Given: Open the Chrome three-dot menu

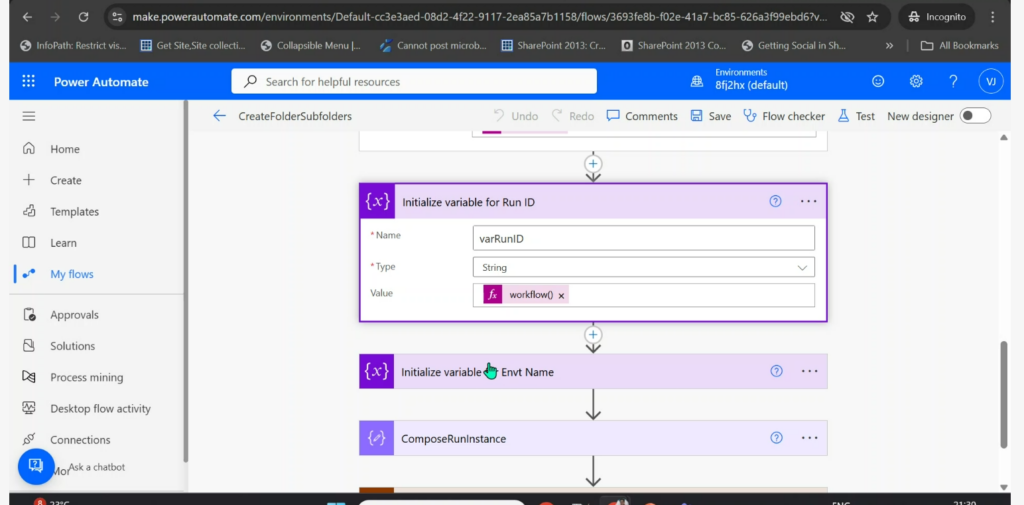Looking at the screenshot, I should (x=993, y=17).
